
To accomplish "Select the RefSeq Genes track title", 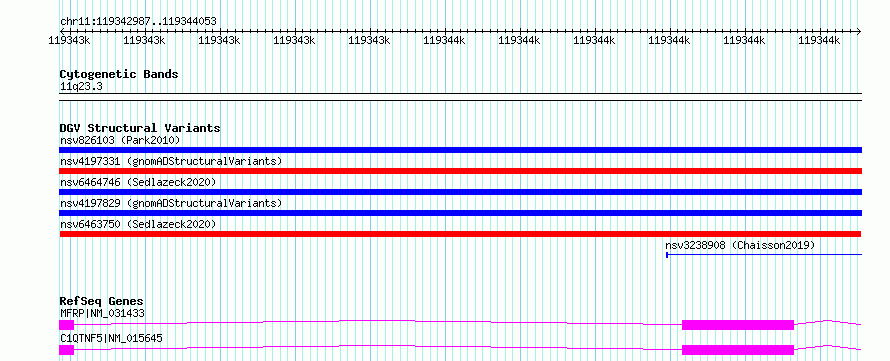I will point(102,301).
